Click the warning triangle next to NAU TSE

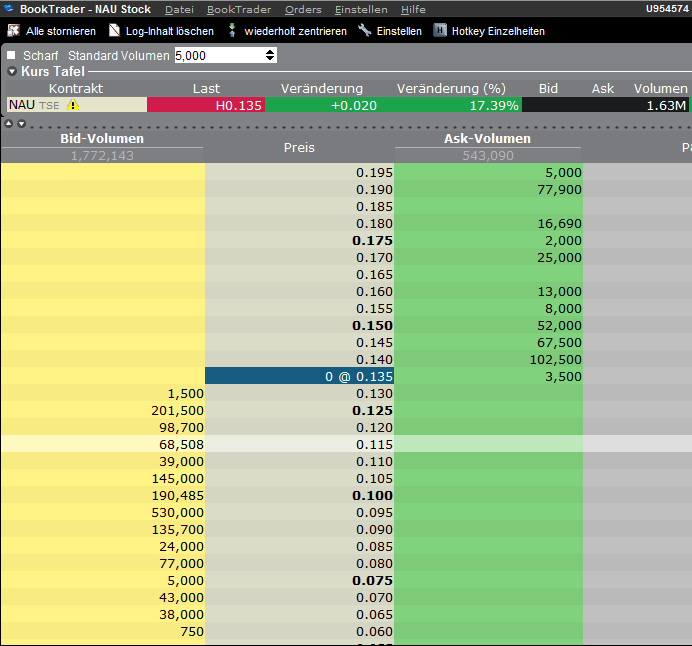73,105
